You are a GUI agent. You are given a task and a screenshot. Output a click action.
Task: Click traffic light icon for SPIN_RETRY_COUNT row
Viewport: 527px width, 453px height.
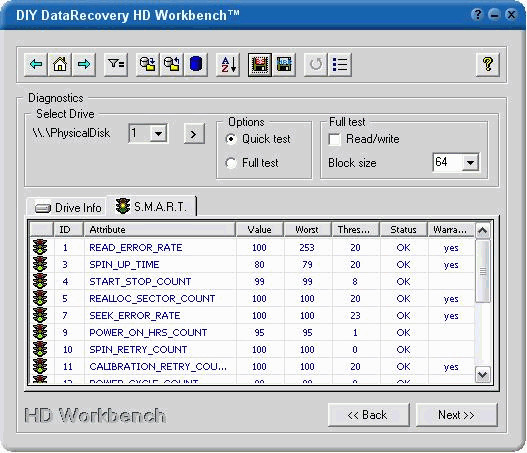point(40,349)
